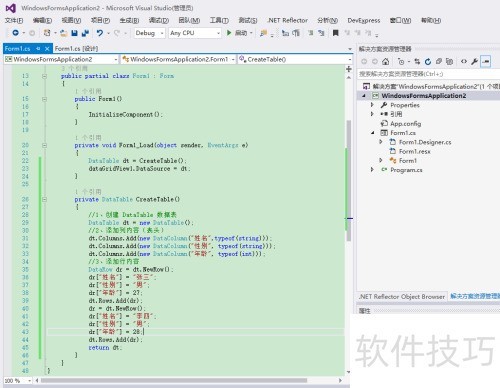Screen dimensions: 500x388
Task: Open the 工具(T) menu
Action: [x=219, y=20]
